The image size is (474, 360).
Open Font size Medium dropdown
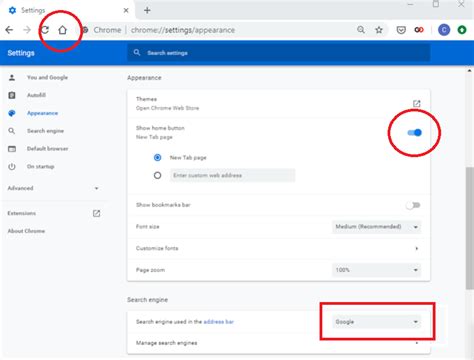point(376,227)
